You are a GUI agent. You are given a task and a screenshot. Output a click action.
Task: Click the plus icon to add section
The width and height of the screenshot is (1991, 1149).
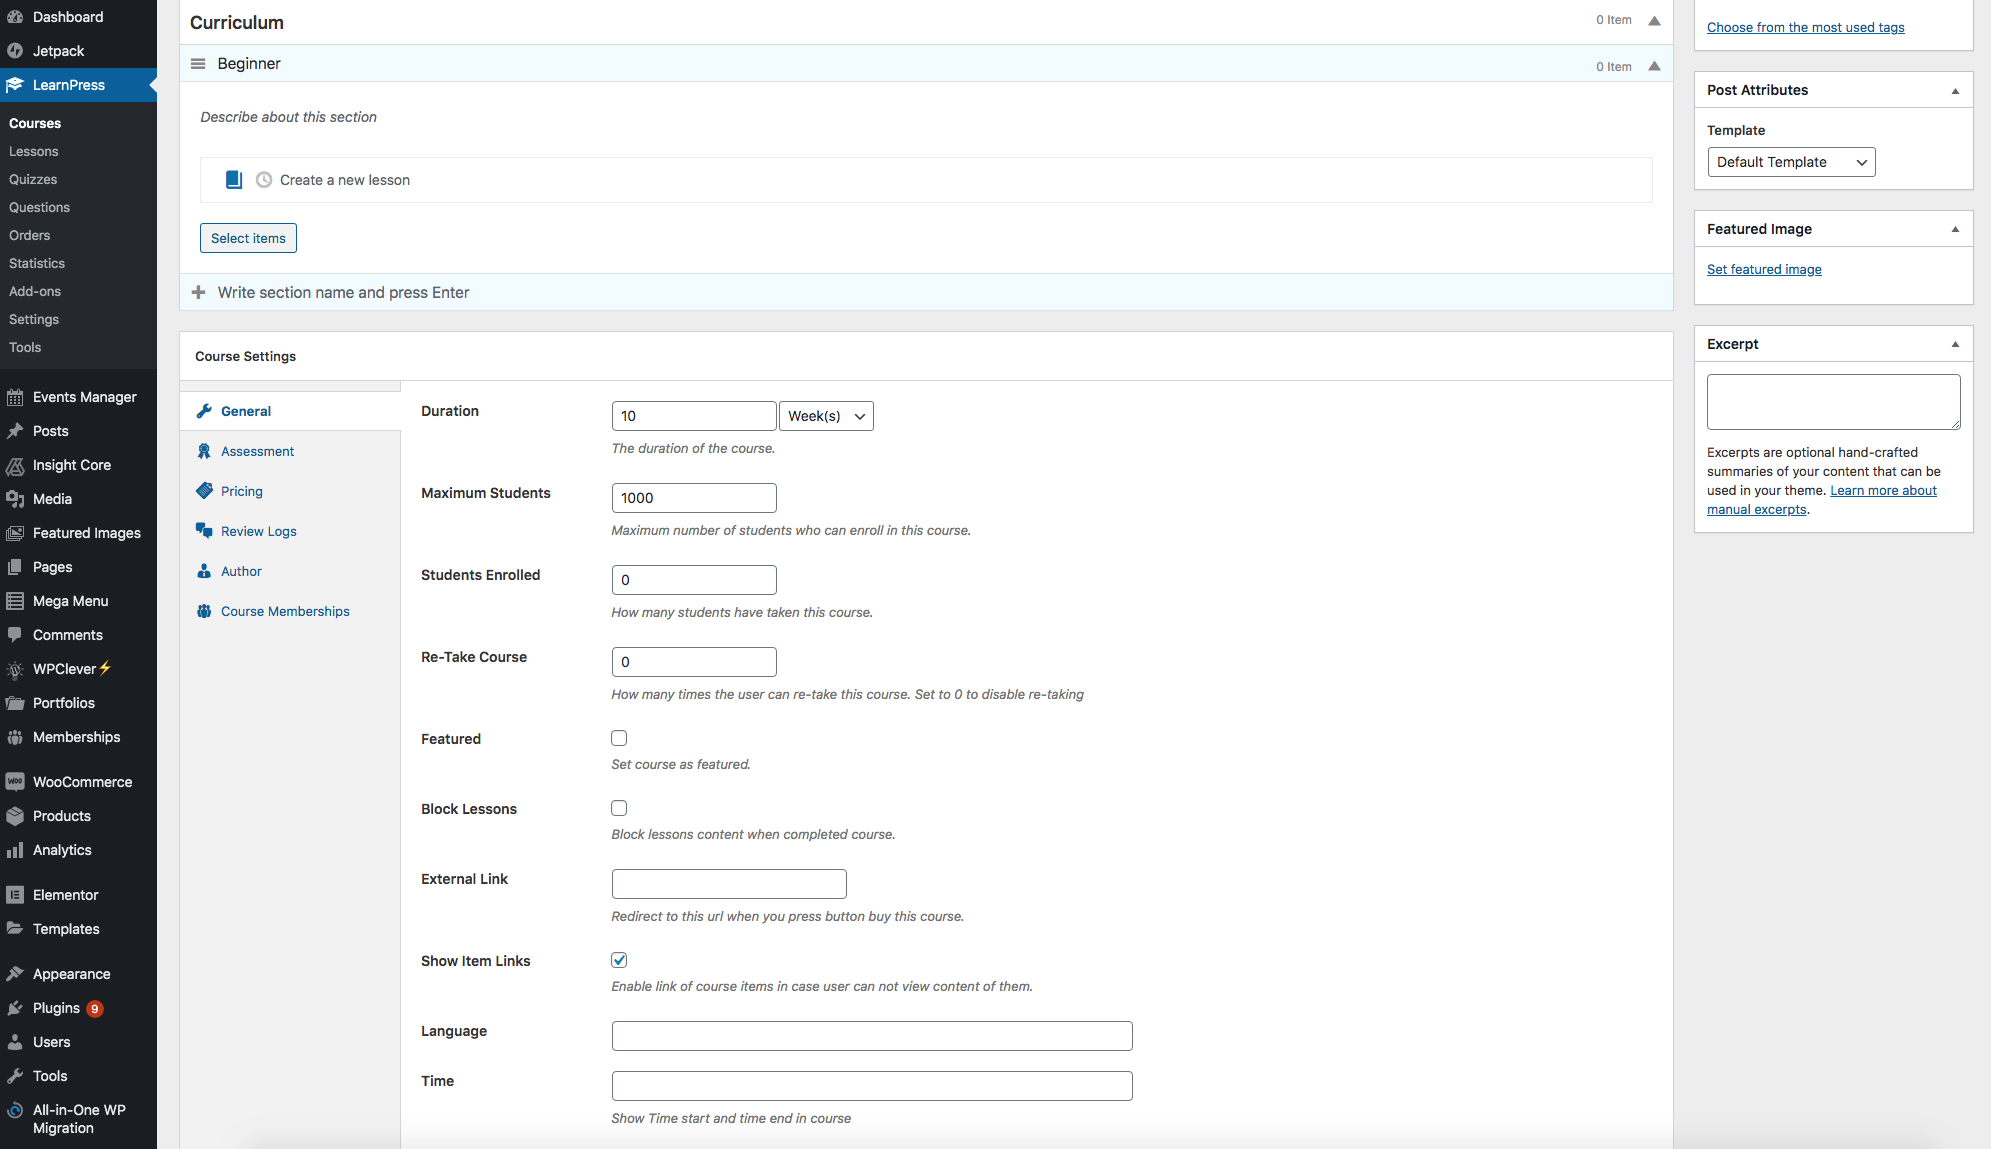click(x=198, y=292)
